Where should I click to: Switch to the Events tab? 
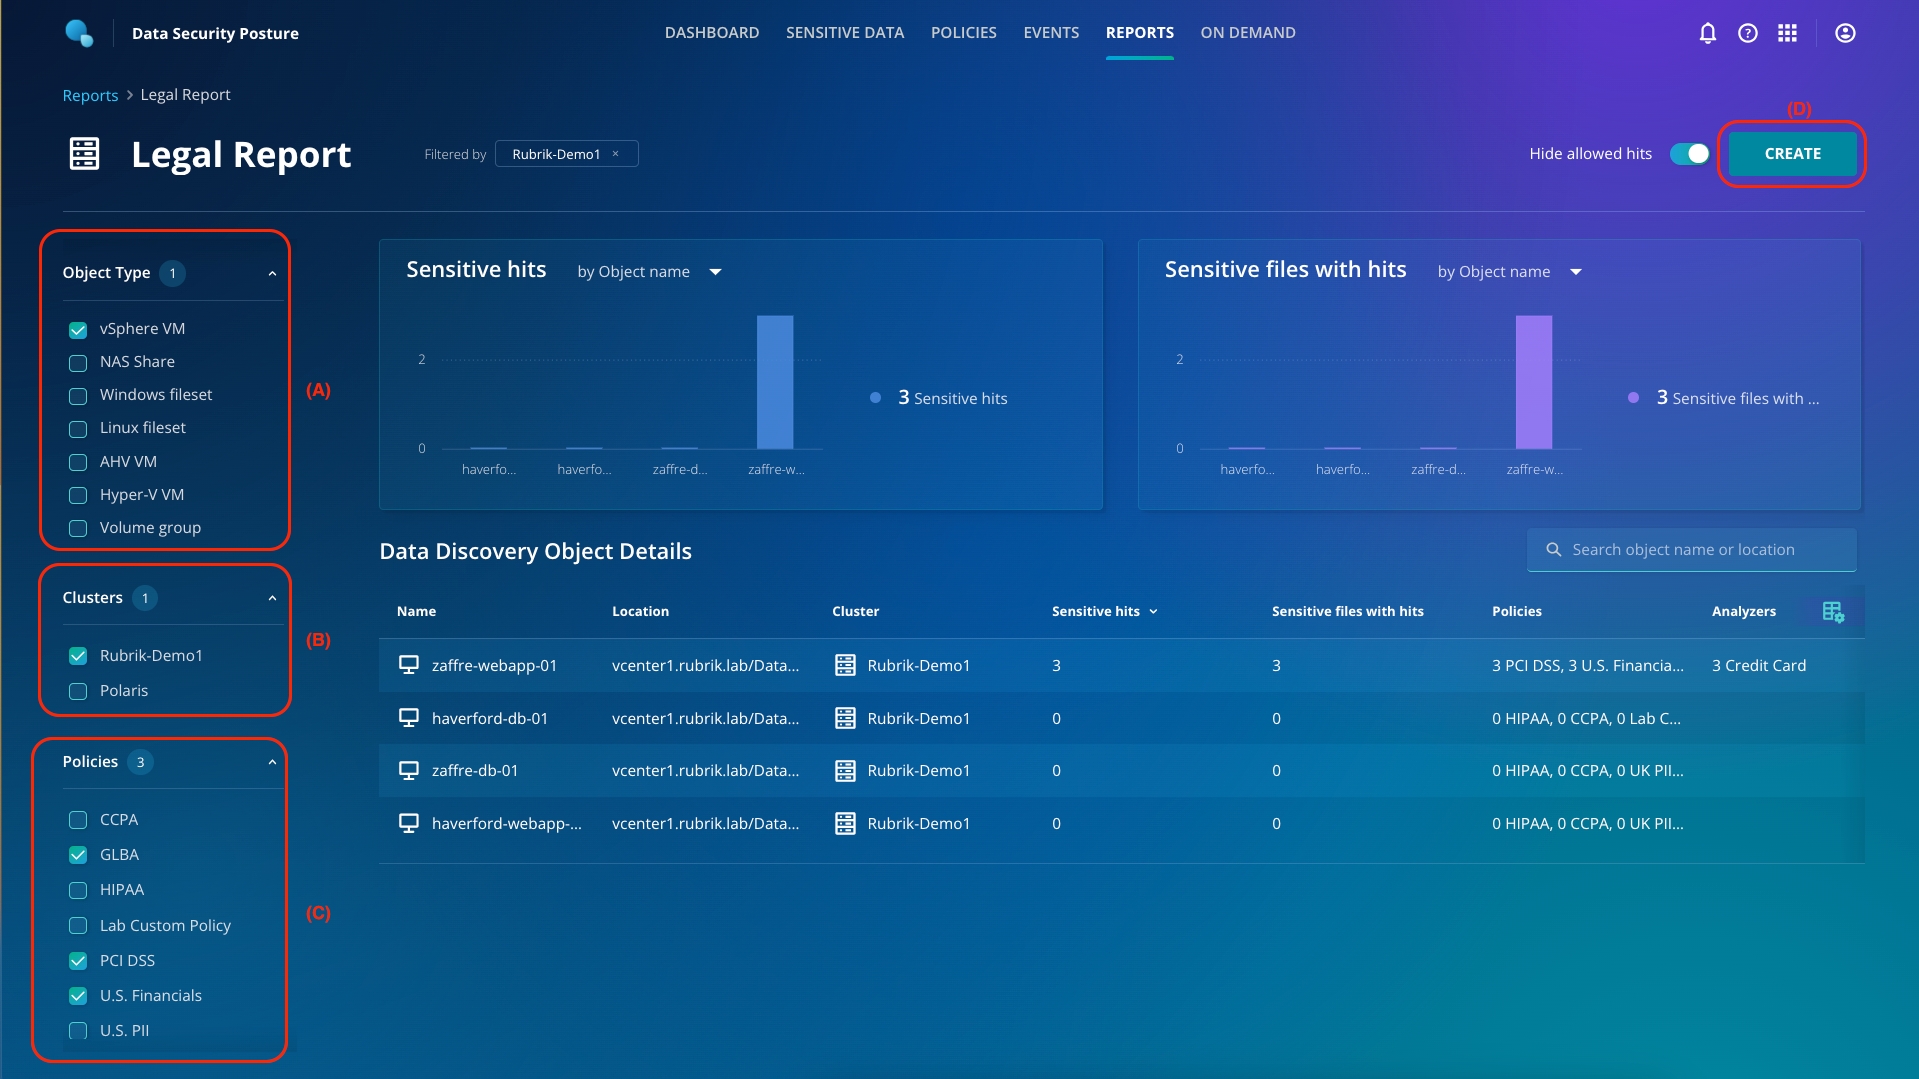(x=1050, y=33)
